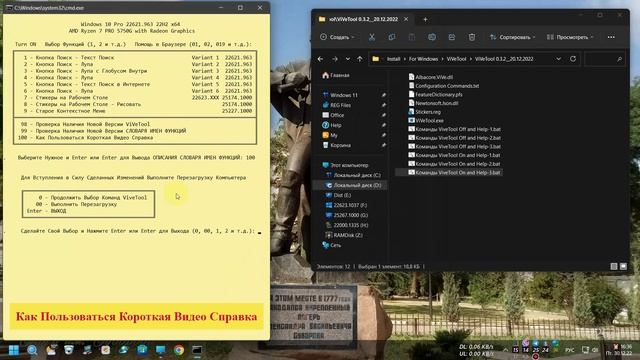Select Команды ViveTool On and Help-3.bat
Viewport: 640px width, 360px height.
[x=454, y=173]
